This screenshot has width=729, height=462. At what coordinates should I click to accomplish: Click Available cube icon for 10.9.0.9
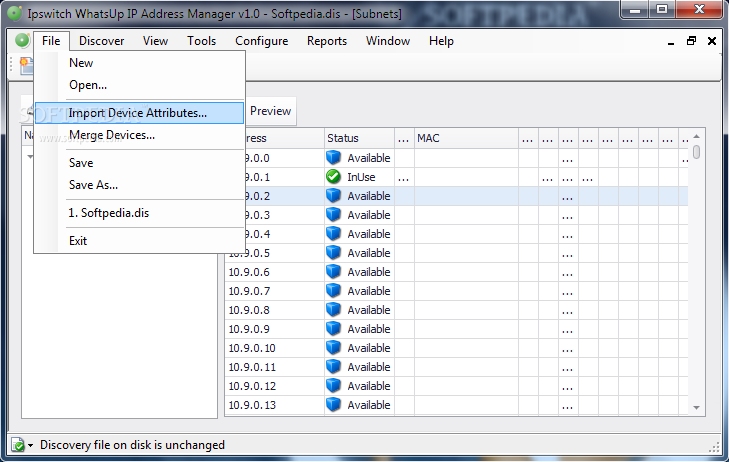point(333,329)
